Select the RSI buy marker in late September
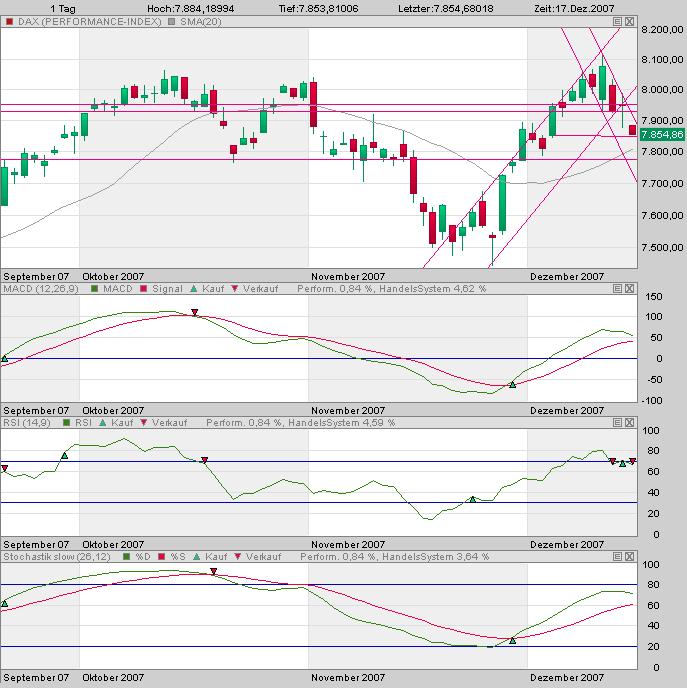687x688 pixels. (64, 456)
